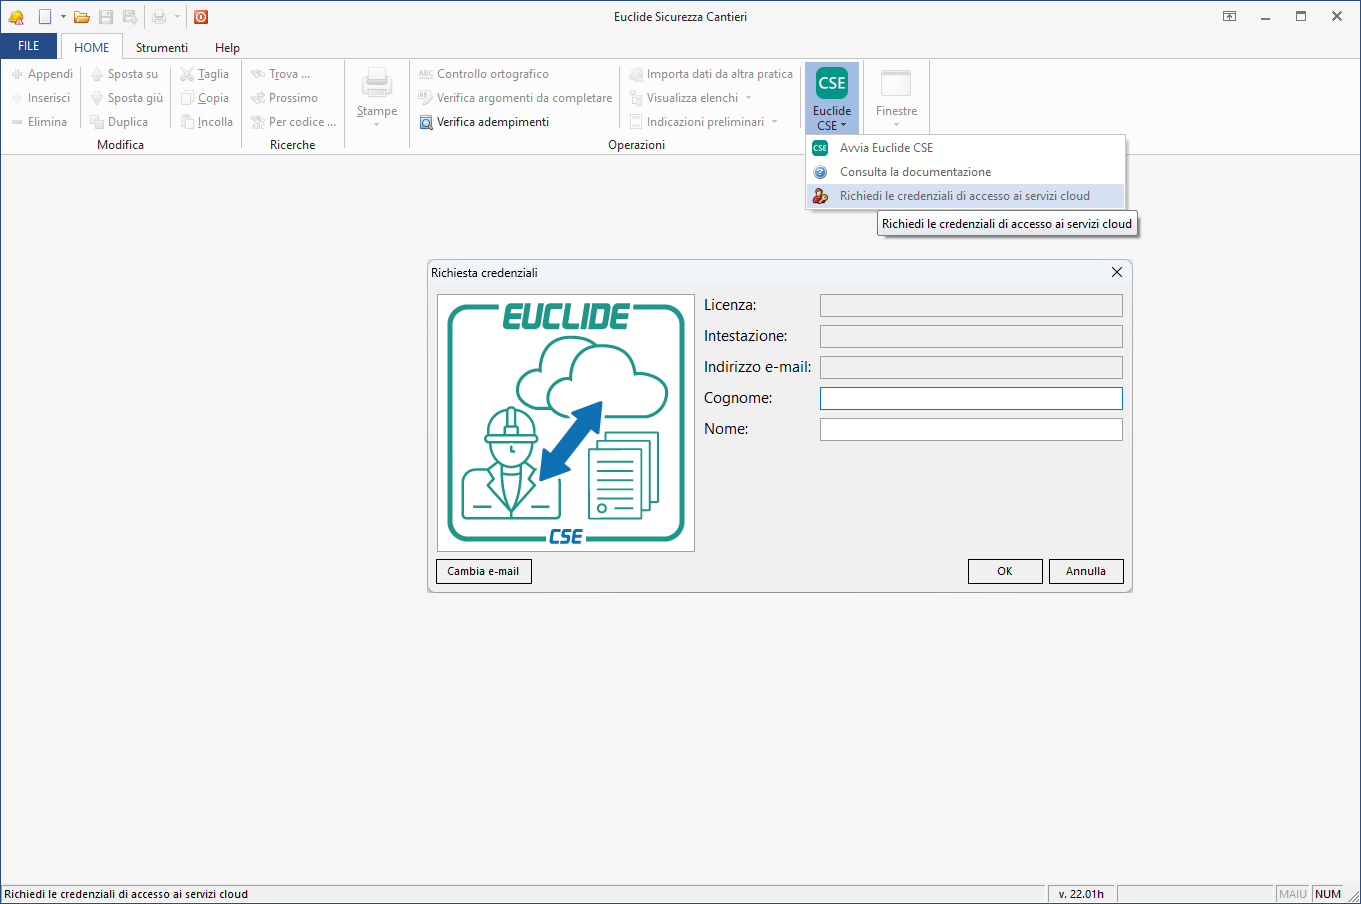Open folder icon in quick access toolbar
Image resolution: width=1361 pixels, height=904 pixels.
82,17
